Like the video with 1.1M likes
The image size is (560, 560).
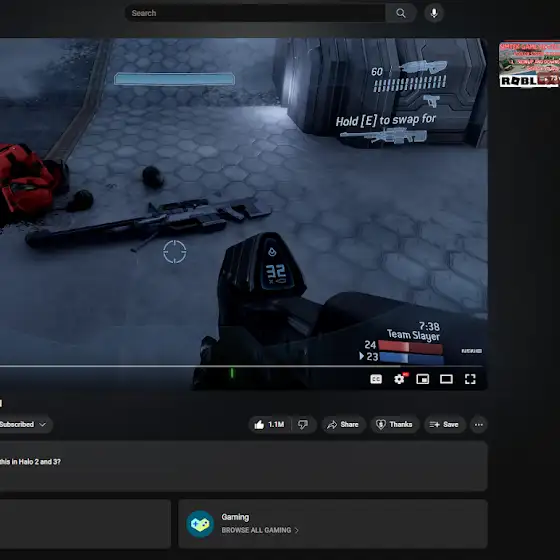(270, 425)
